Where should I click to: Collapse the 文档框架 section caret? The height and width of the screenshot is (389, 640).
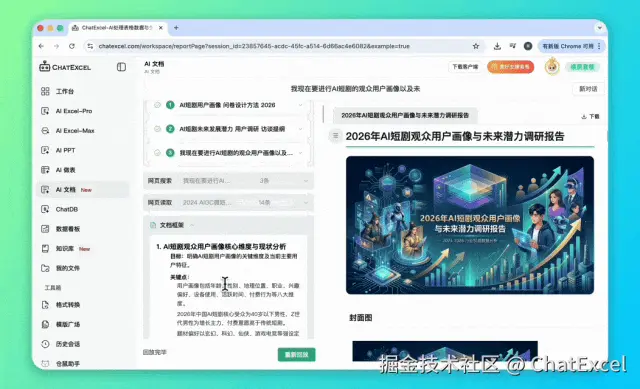[x=192, y=225]
